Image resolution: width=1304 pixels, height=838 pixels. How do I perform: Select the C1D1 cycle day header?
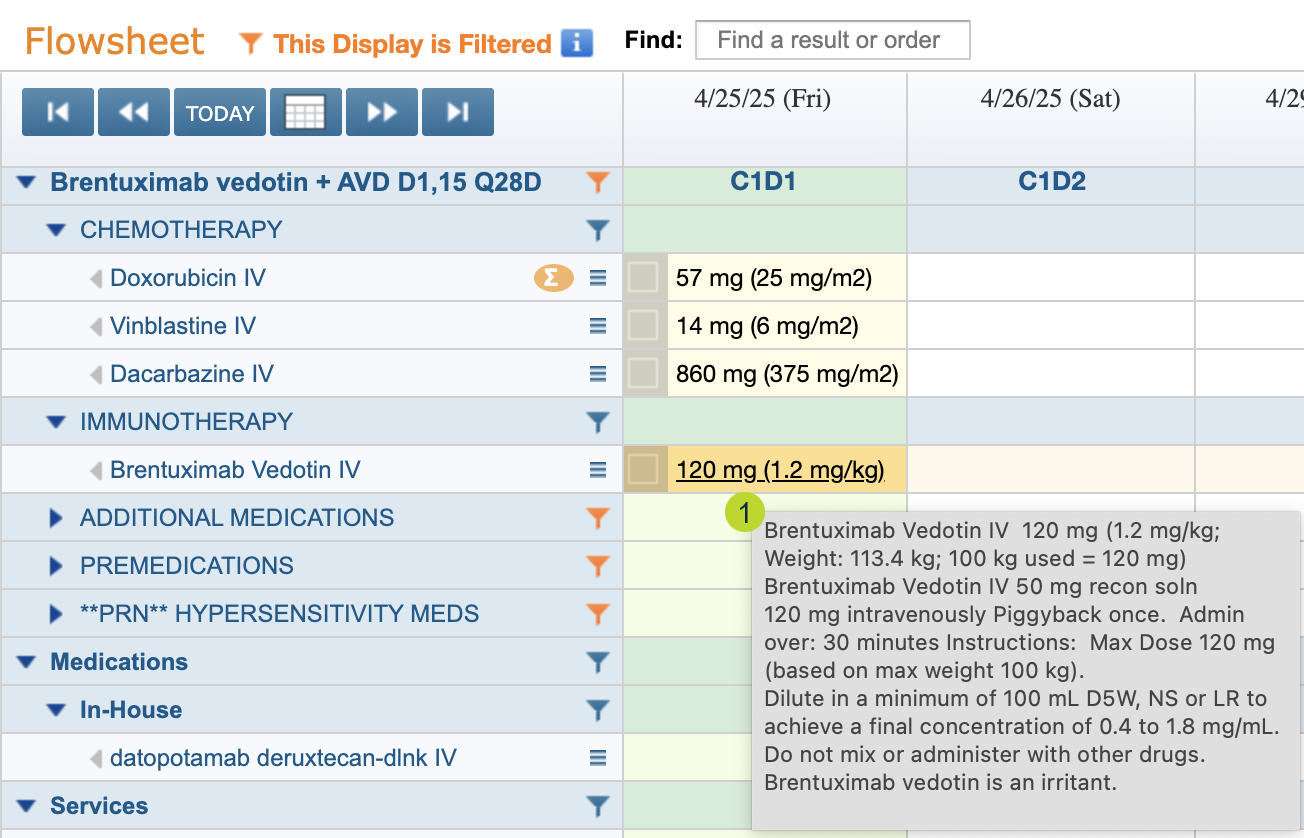[x=764, y=182]
